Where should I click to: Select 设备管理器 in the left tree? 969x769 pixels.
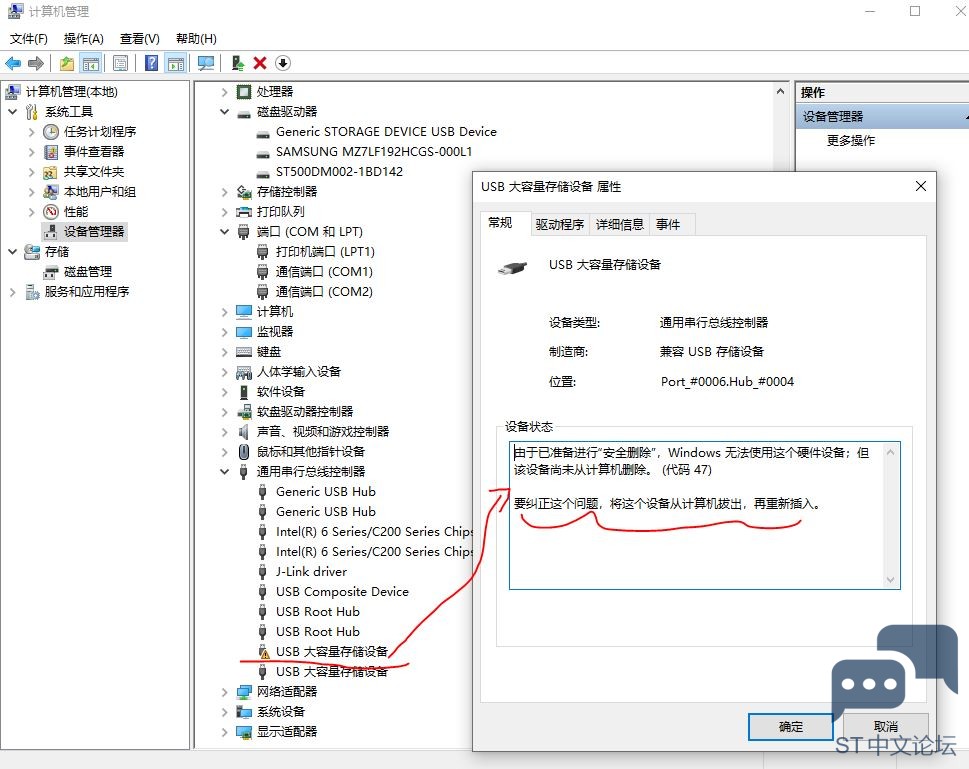click(x=93, y=232)
